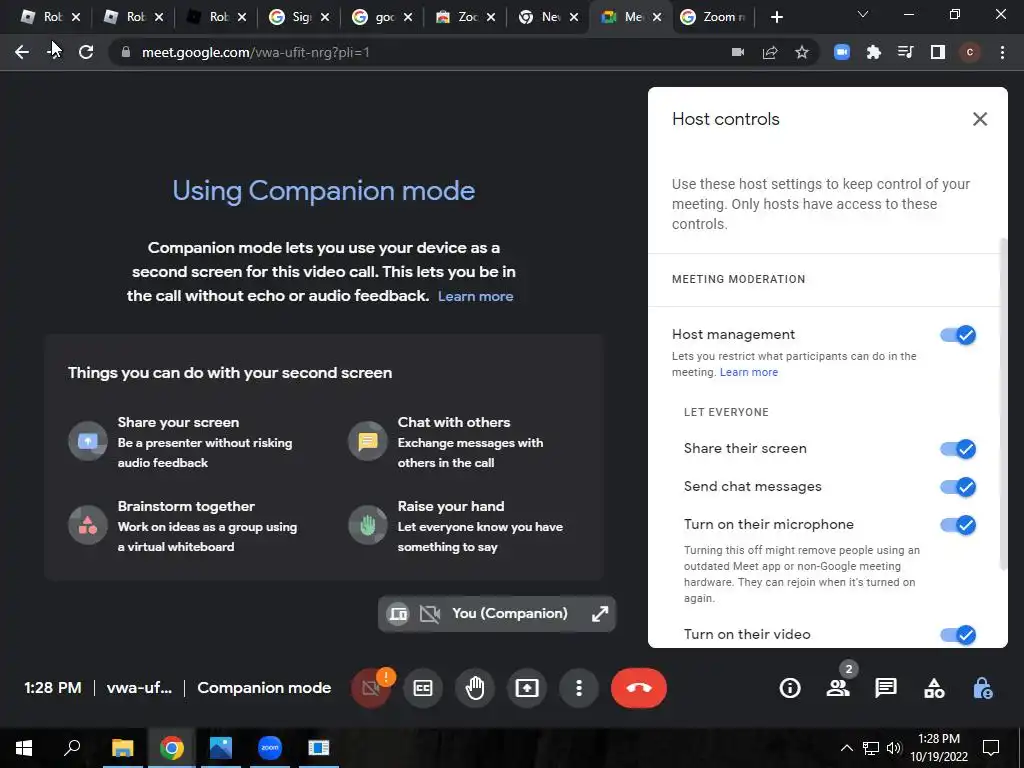The height and width of the screenshot is (768, 1024).
Task: Toggle Send chat messages off
Action: tap(957, 487)
